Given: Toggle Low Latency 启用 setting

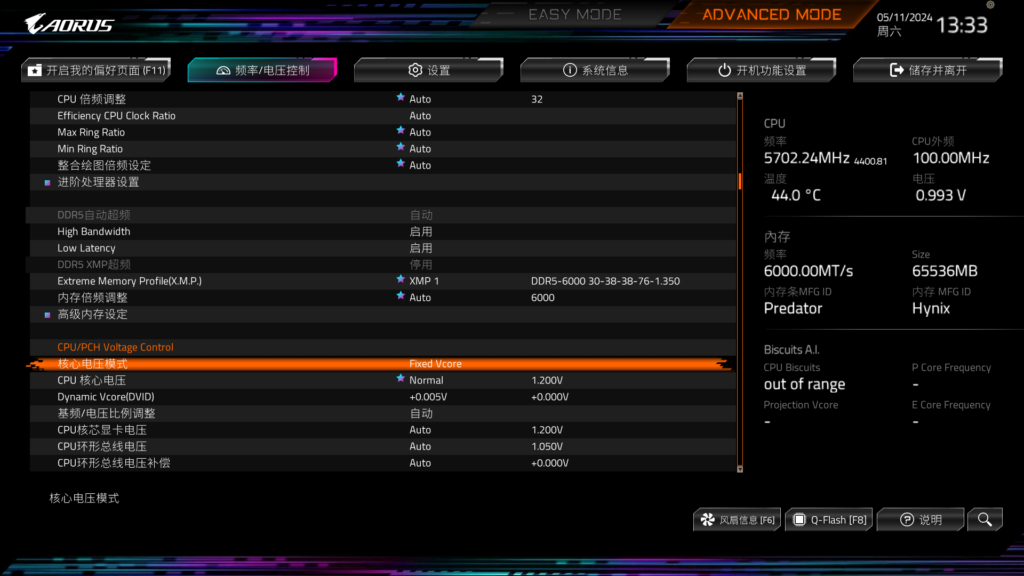Looking at the screenshot, I should pos(421,248).
